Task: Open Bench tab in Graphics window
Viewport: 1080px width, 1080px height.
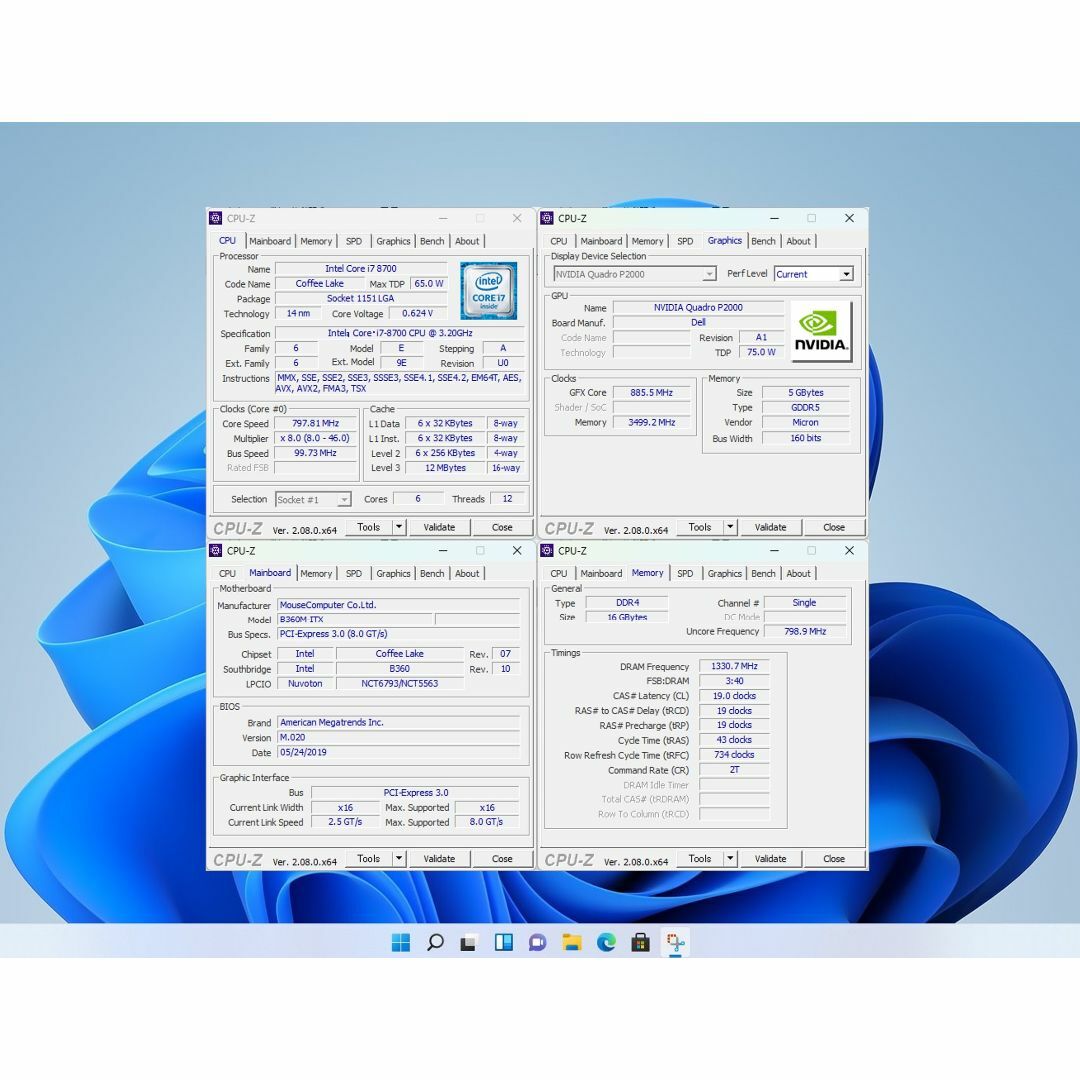Action: pos(763,241)
